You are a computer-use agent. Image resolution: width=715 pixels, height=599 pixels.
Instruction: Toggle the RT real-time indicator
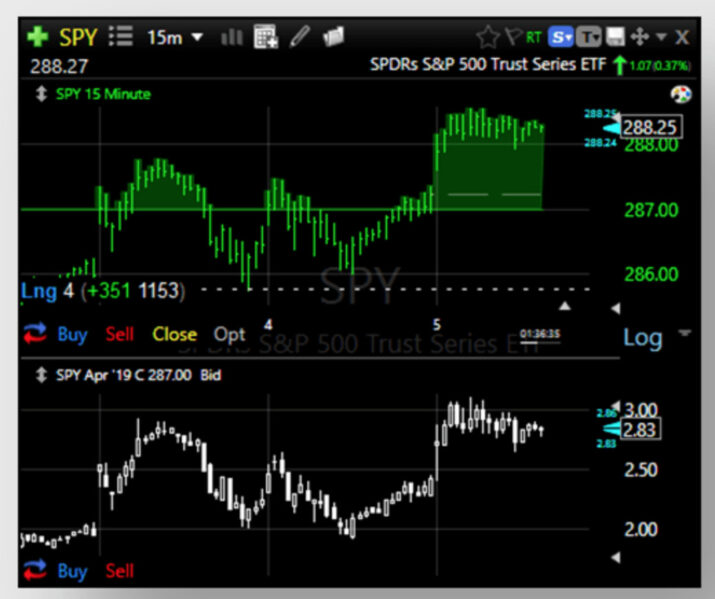533,37
